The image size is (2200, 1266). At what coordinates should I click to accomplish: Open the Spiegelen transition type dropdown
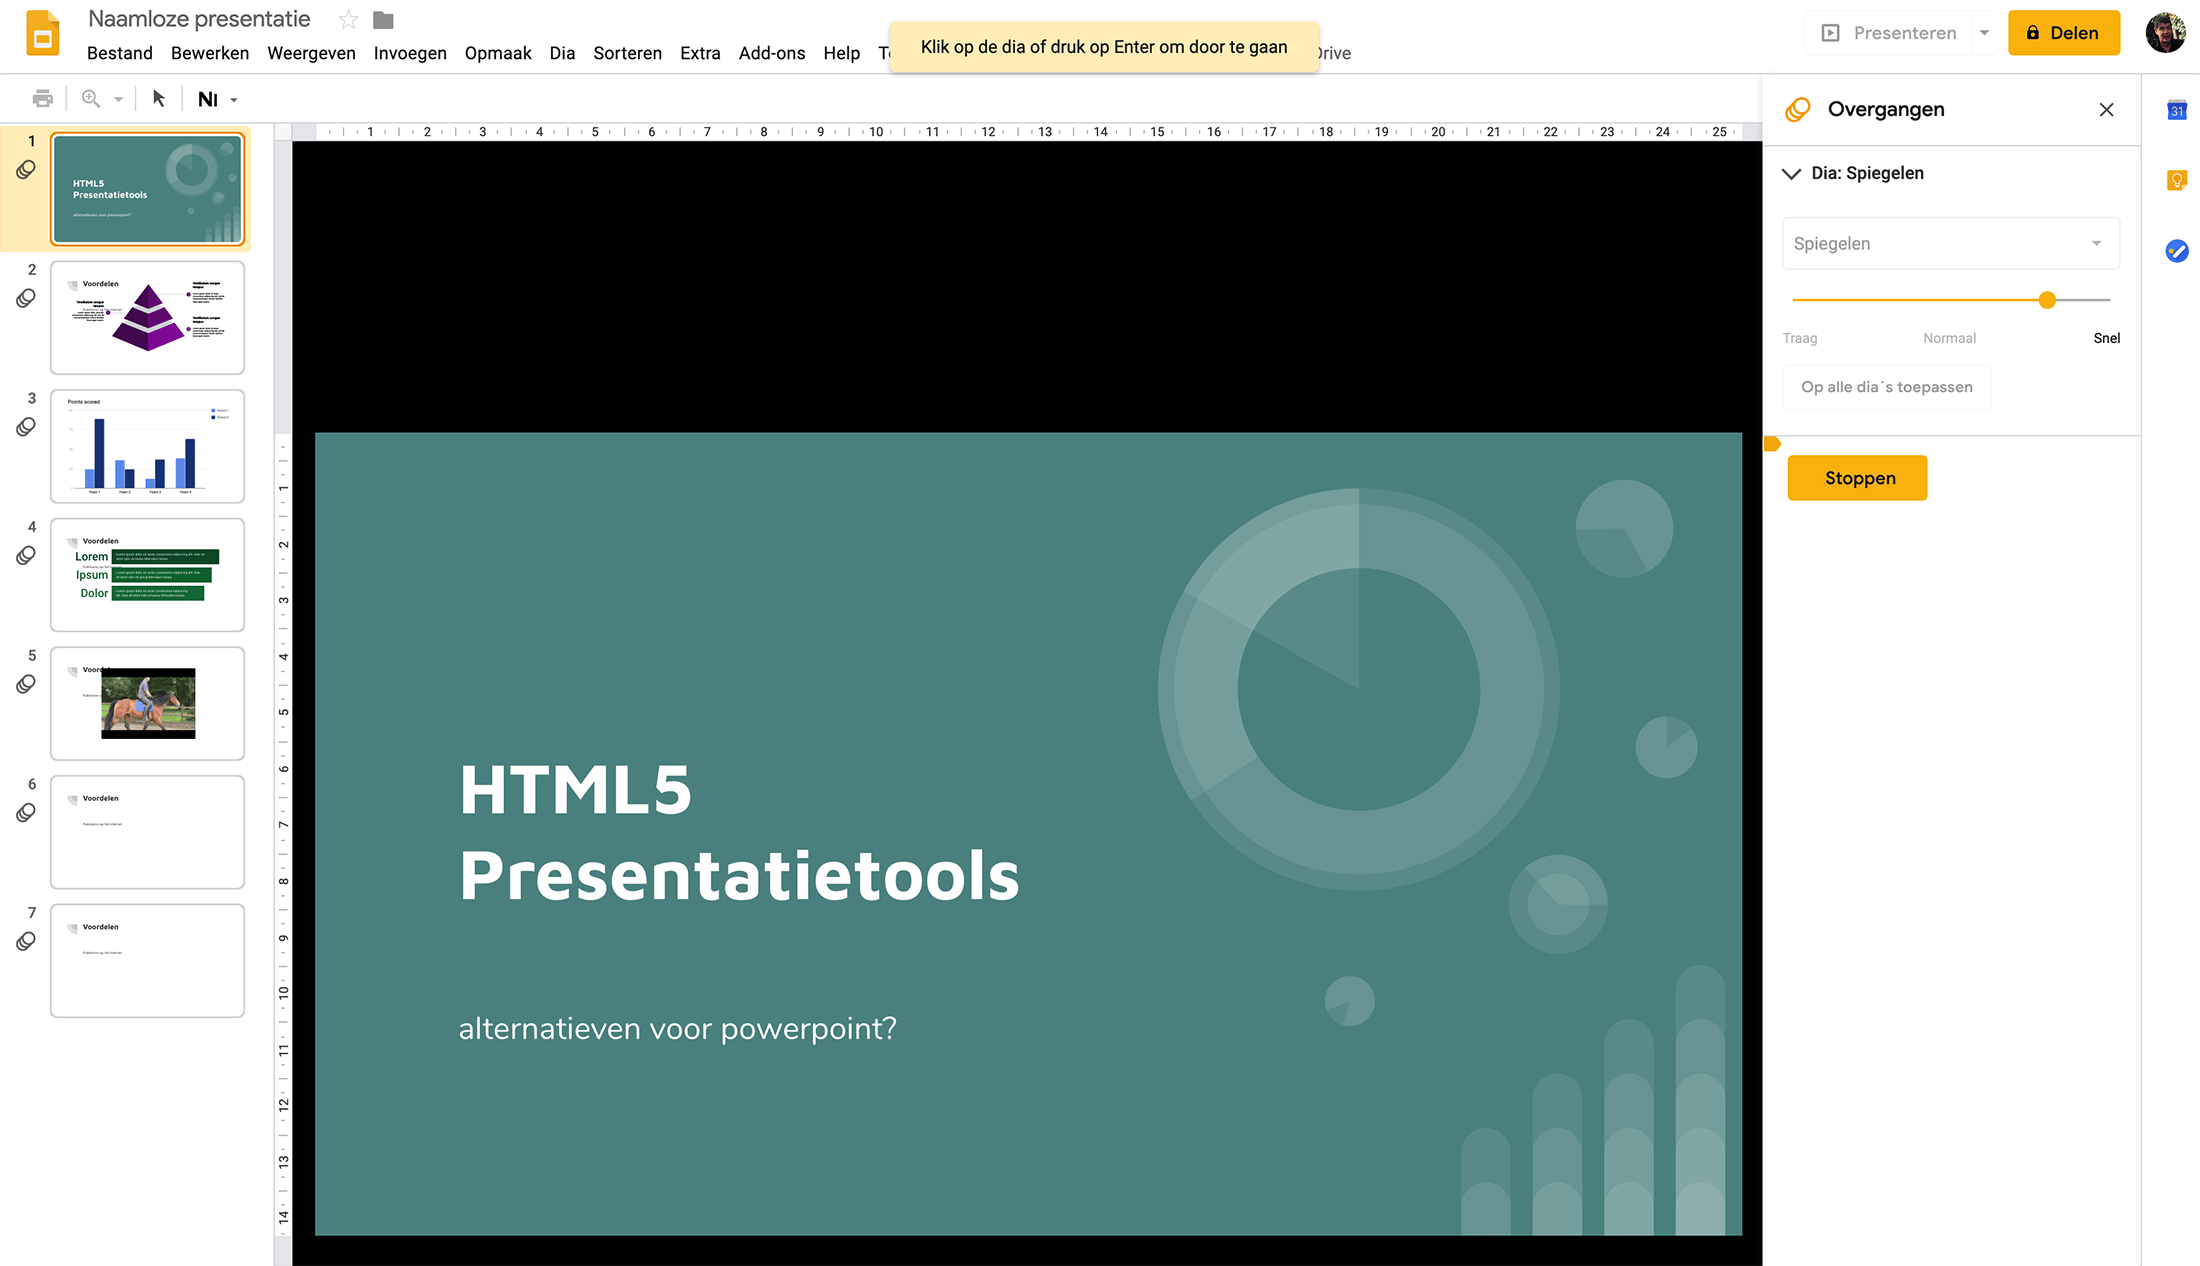[x=1950, y=244]
